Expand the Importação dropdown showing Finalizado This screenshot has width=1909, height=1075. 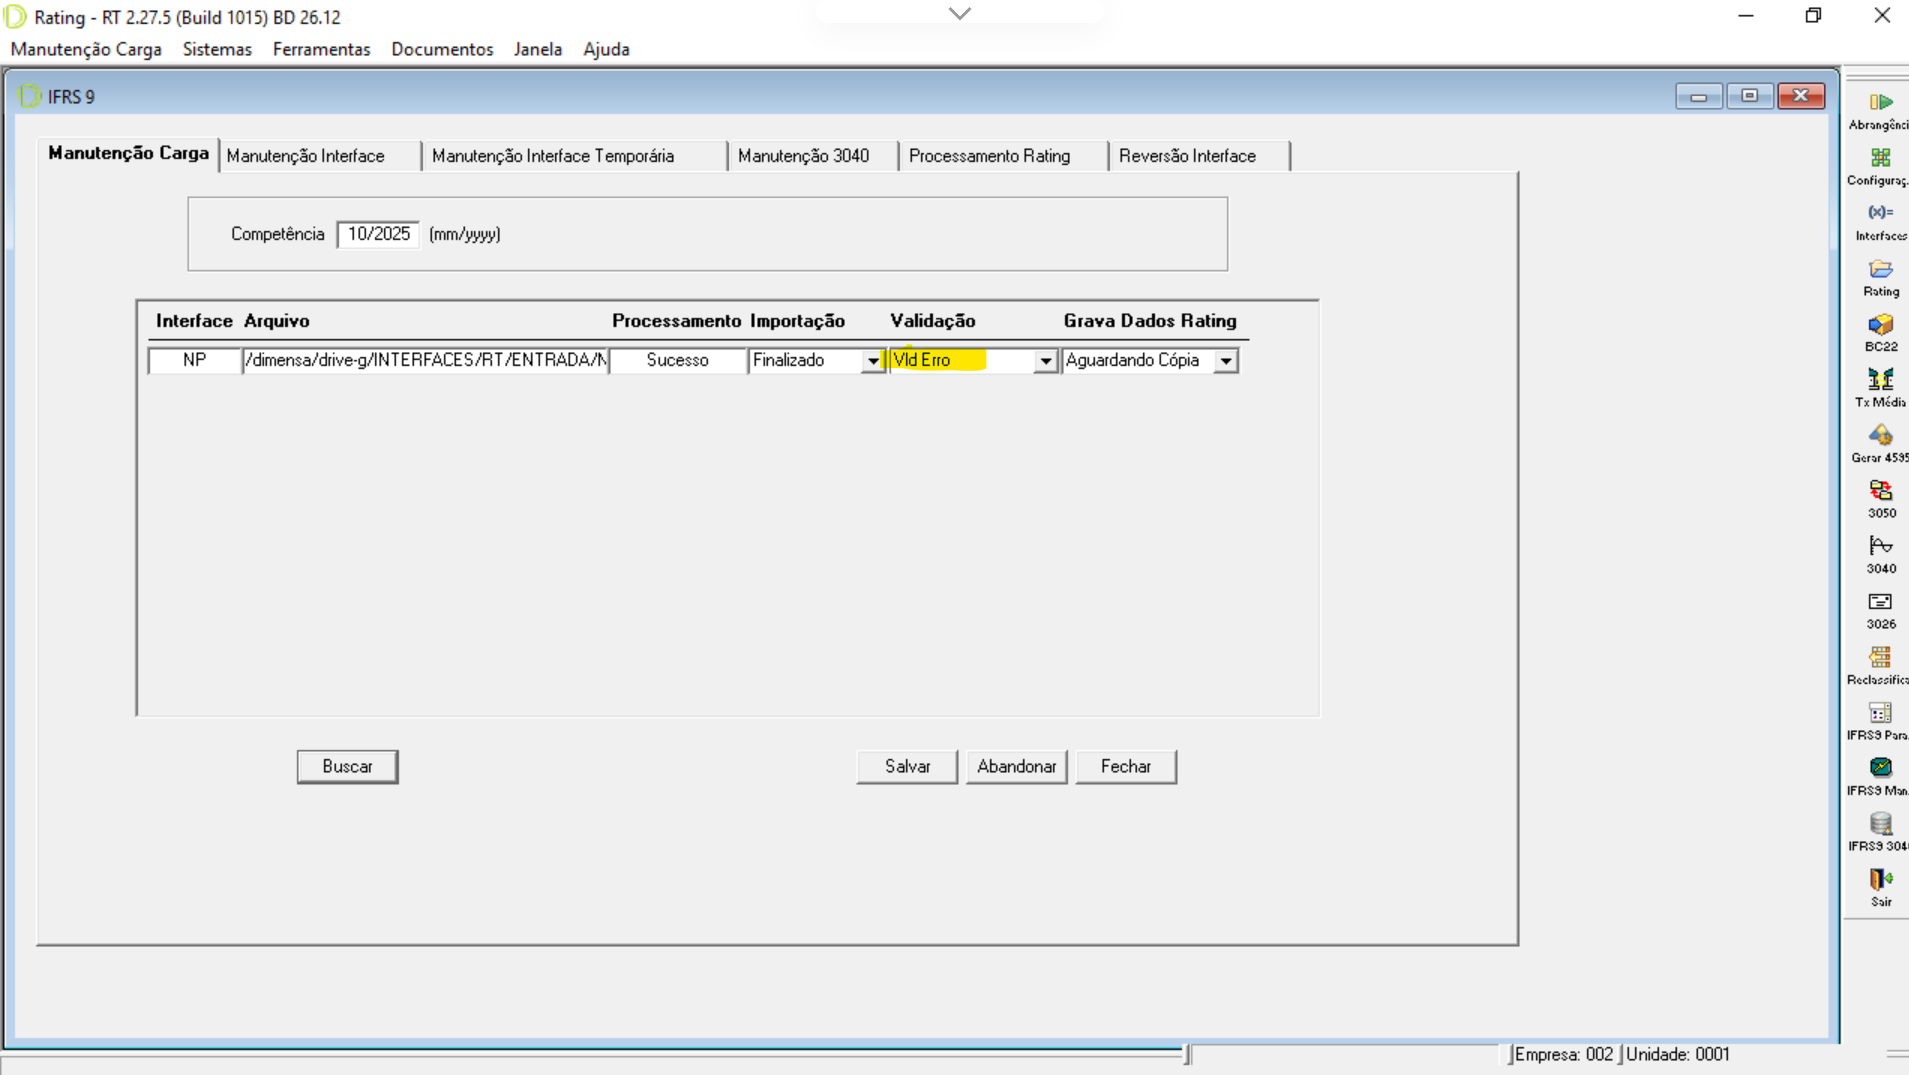coord(873,361)
